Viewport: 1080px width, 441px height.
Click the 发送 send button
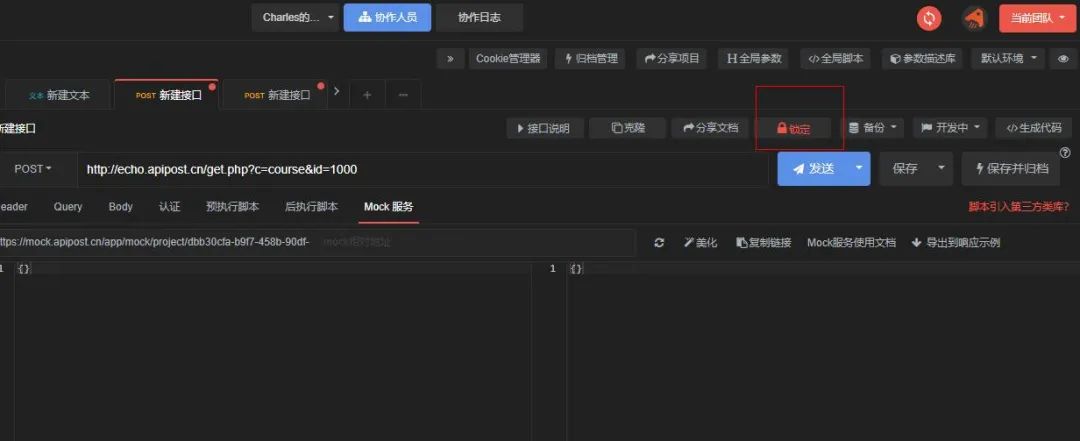(x=813, y=169)
